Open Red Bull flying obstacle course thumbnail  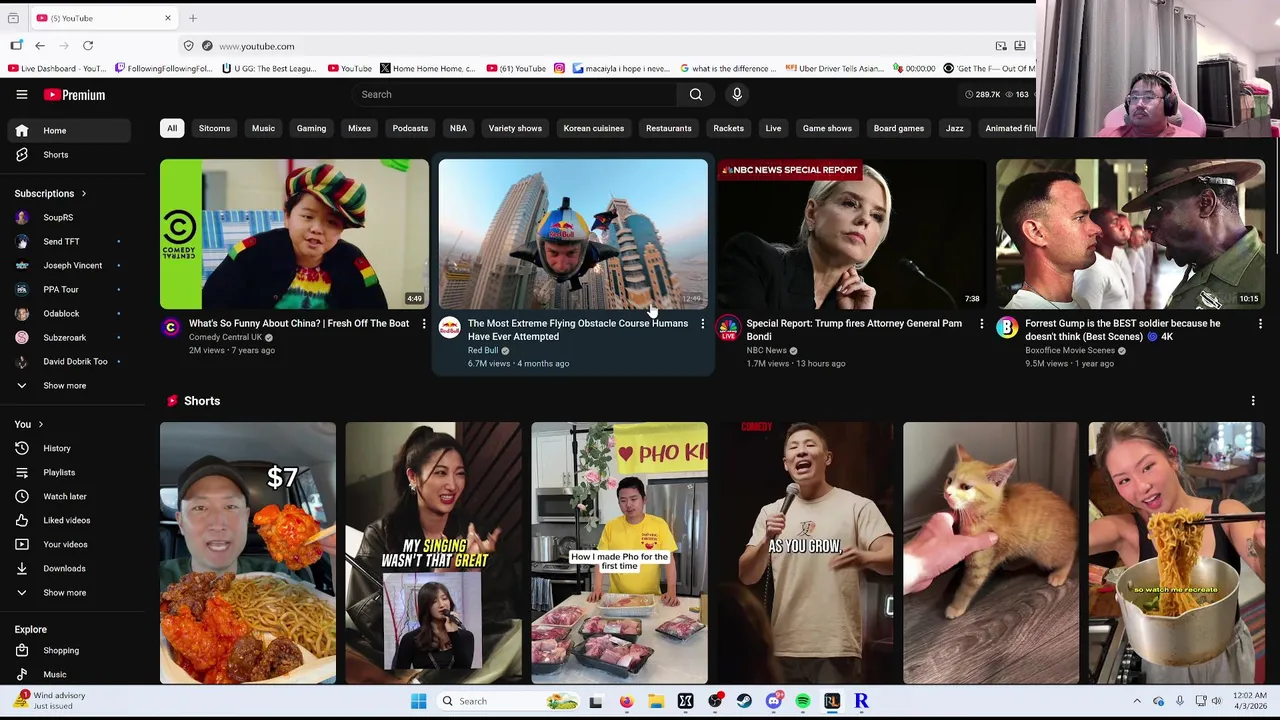coord(573,233)
